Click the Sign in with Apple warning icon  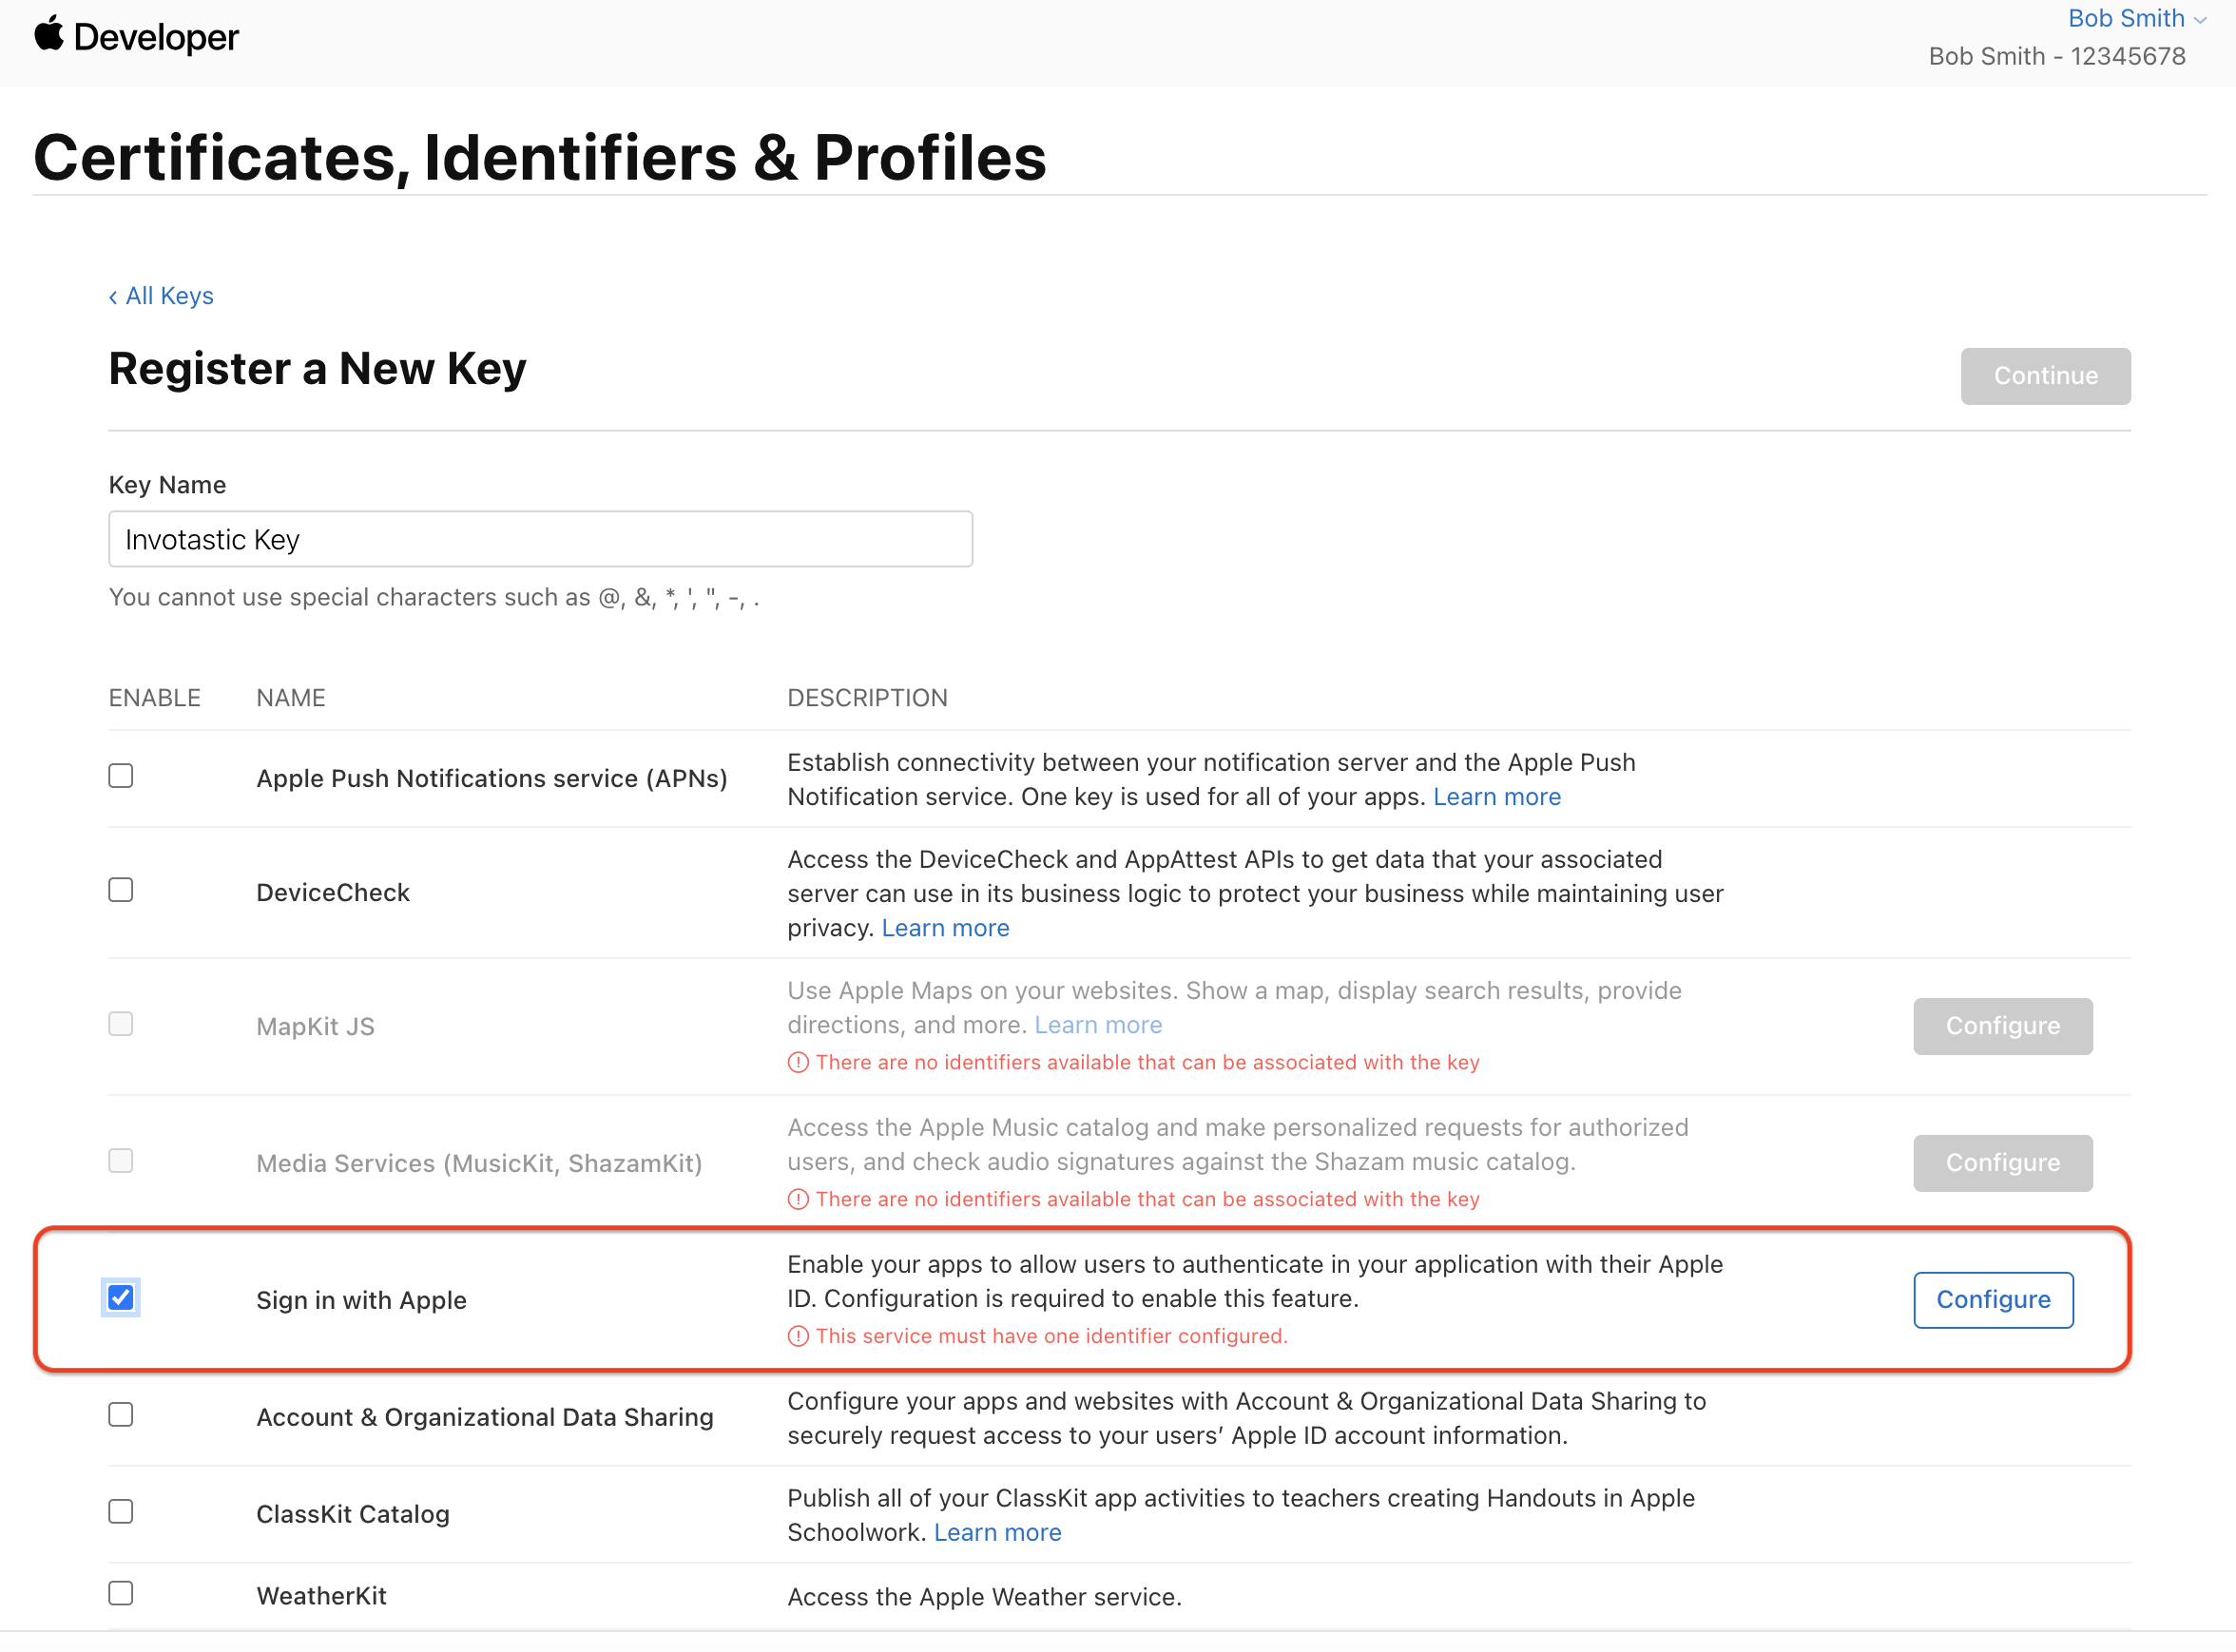click(798, 1337)
